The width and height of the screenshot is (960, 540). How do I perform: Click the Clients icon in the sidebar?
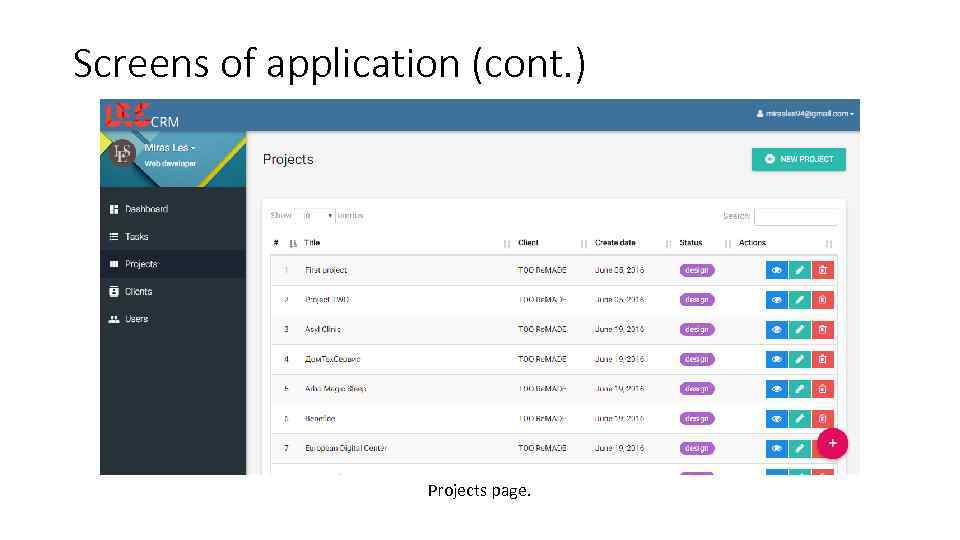pyautogui.click(x=113, y=291)
